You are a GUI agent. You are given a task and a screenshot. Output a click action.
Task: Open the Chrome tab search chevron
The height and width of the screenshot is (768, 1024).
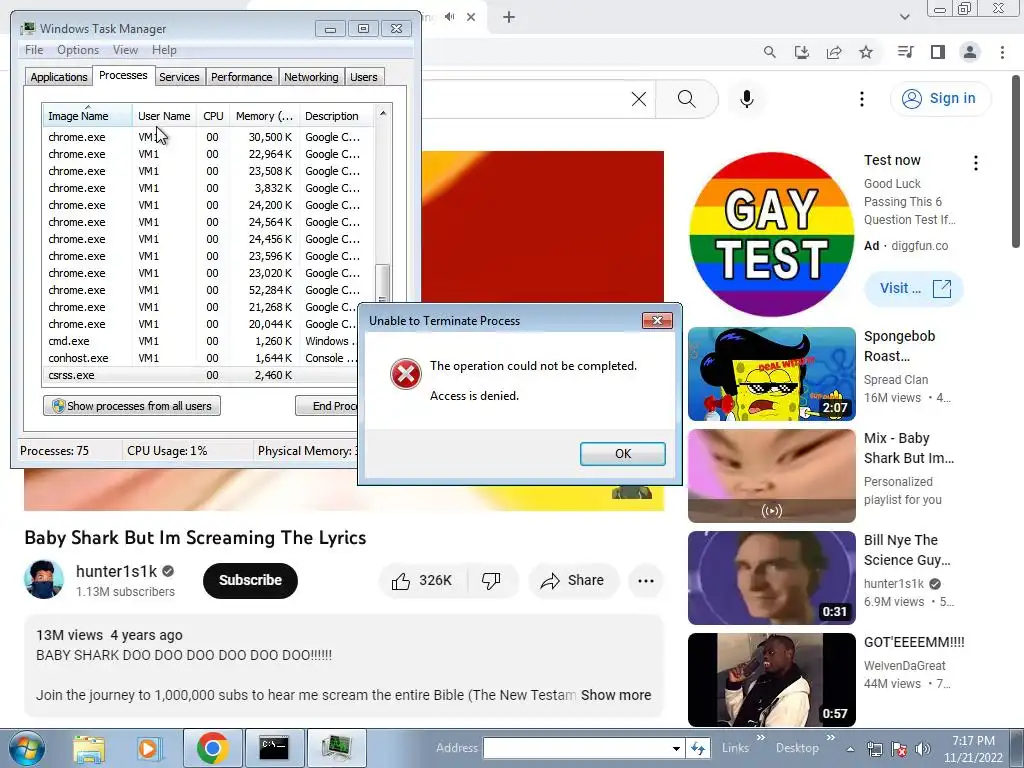pos(904,17)
